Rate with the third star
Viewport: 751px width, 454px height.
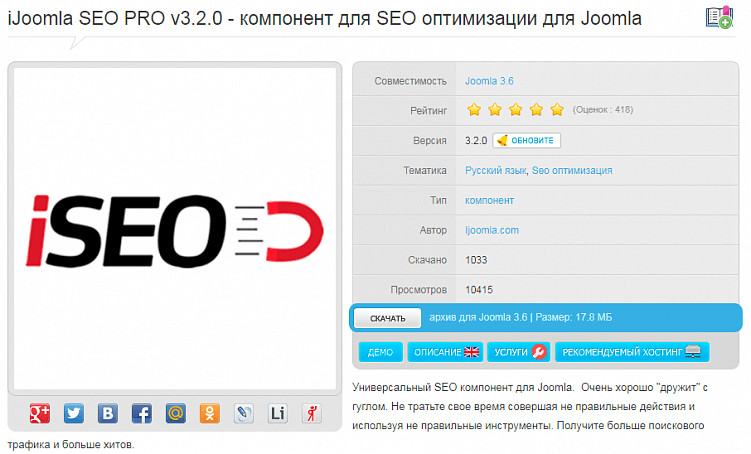515,110
